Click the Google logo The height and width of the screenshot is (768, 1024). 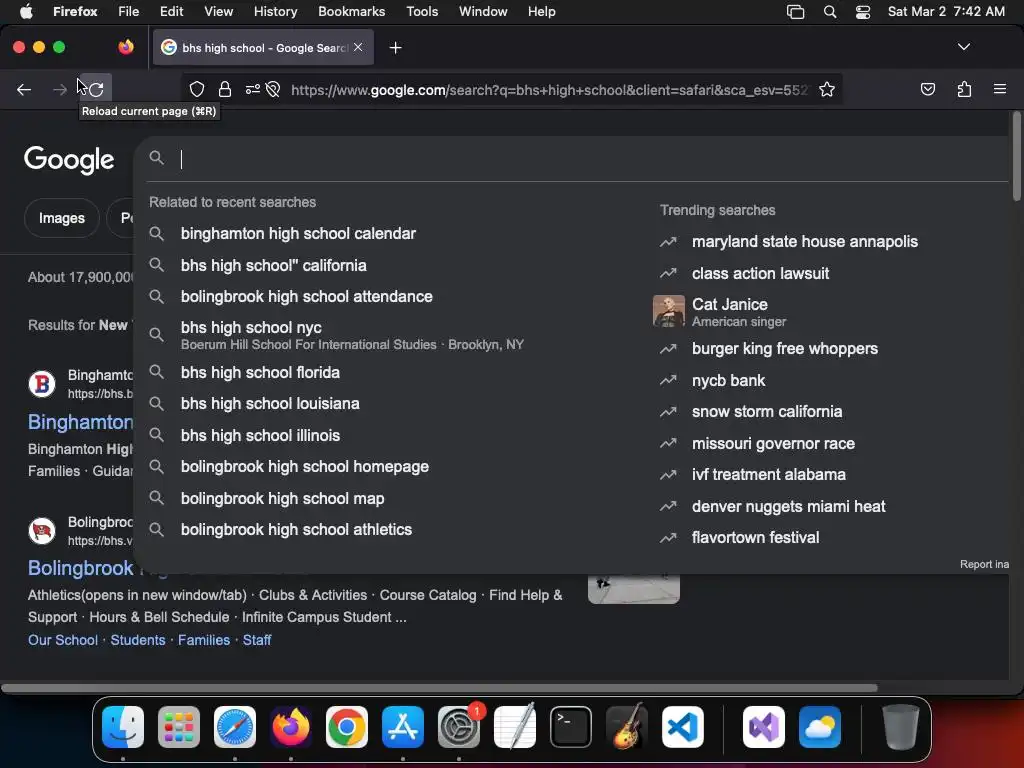click(69, 159)
